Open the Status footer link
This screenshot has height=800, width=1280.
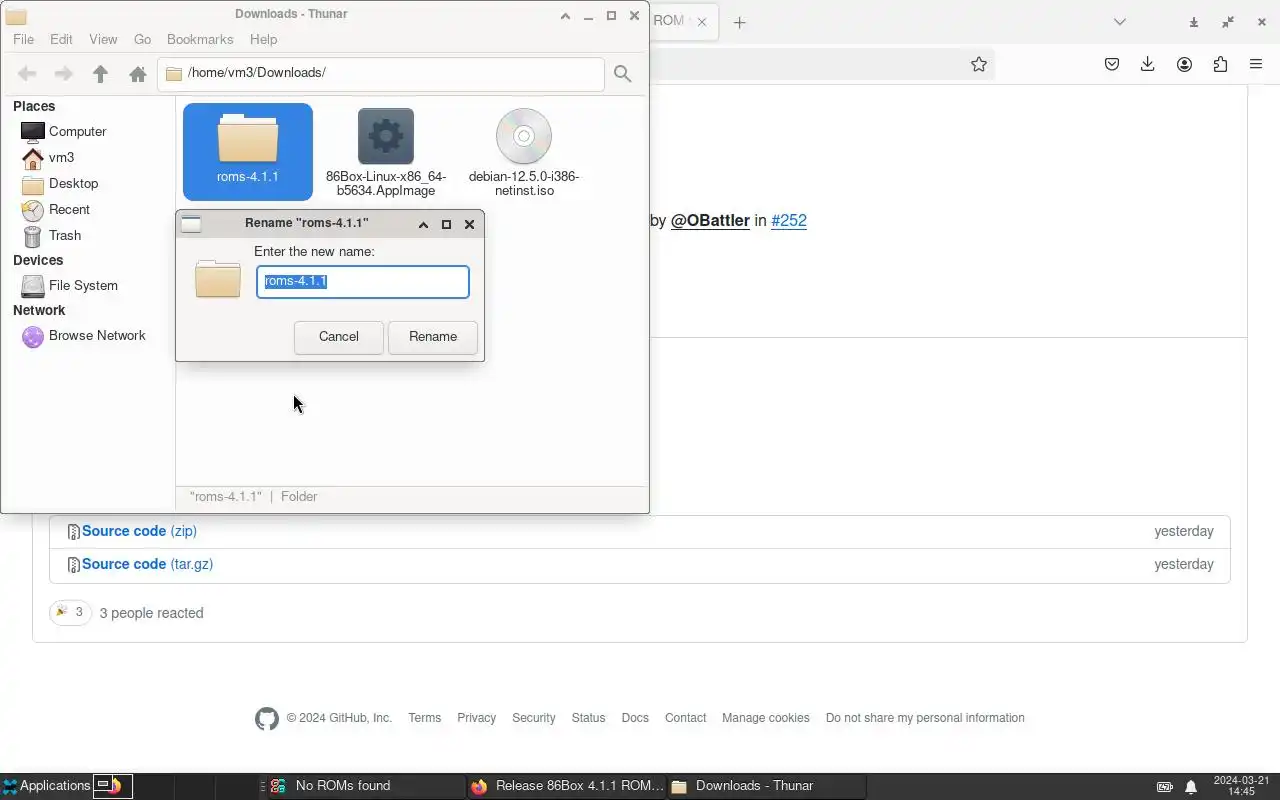[588, 718]
